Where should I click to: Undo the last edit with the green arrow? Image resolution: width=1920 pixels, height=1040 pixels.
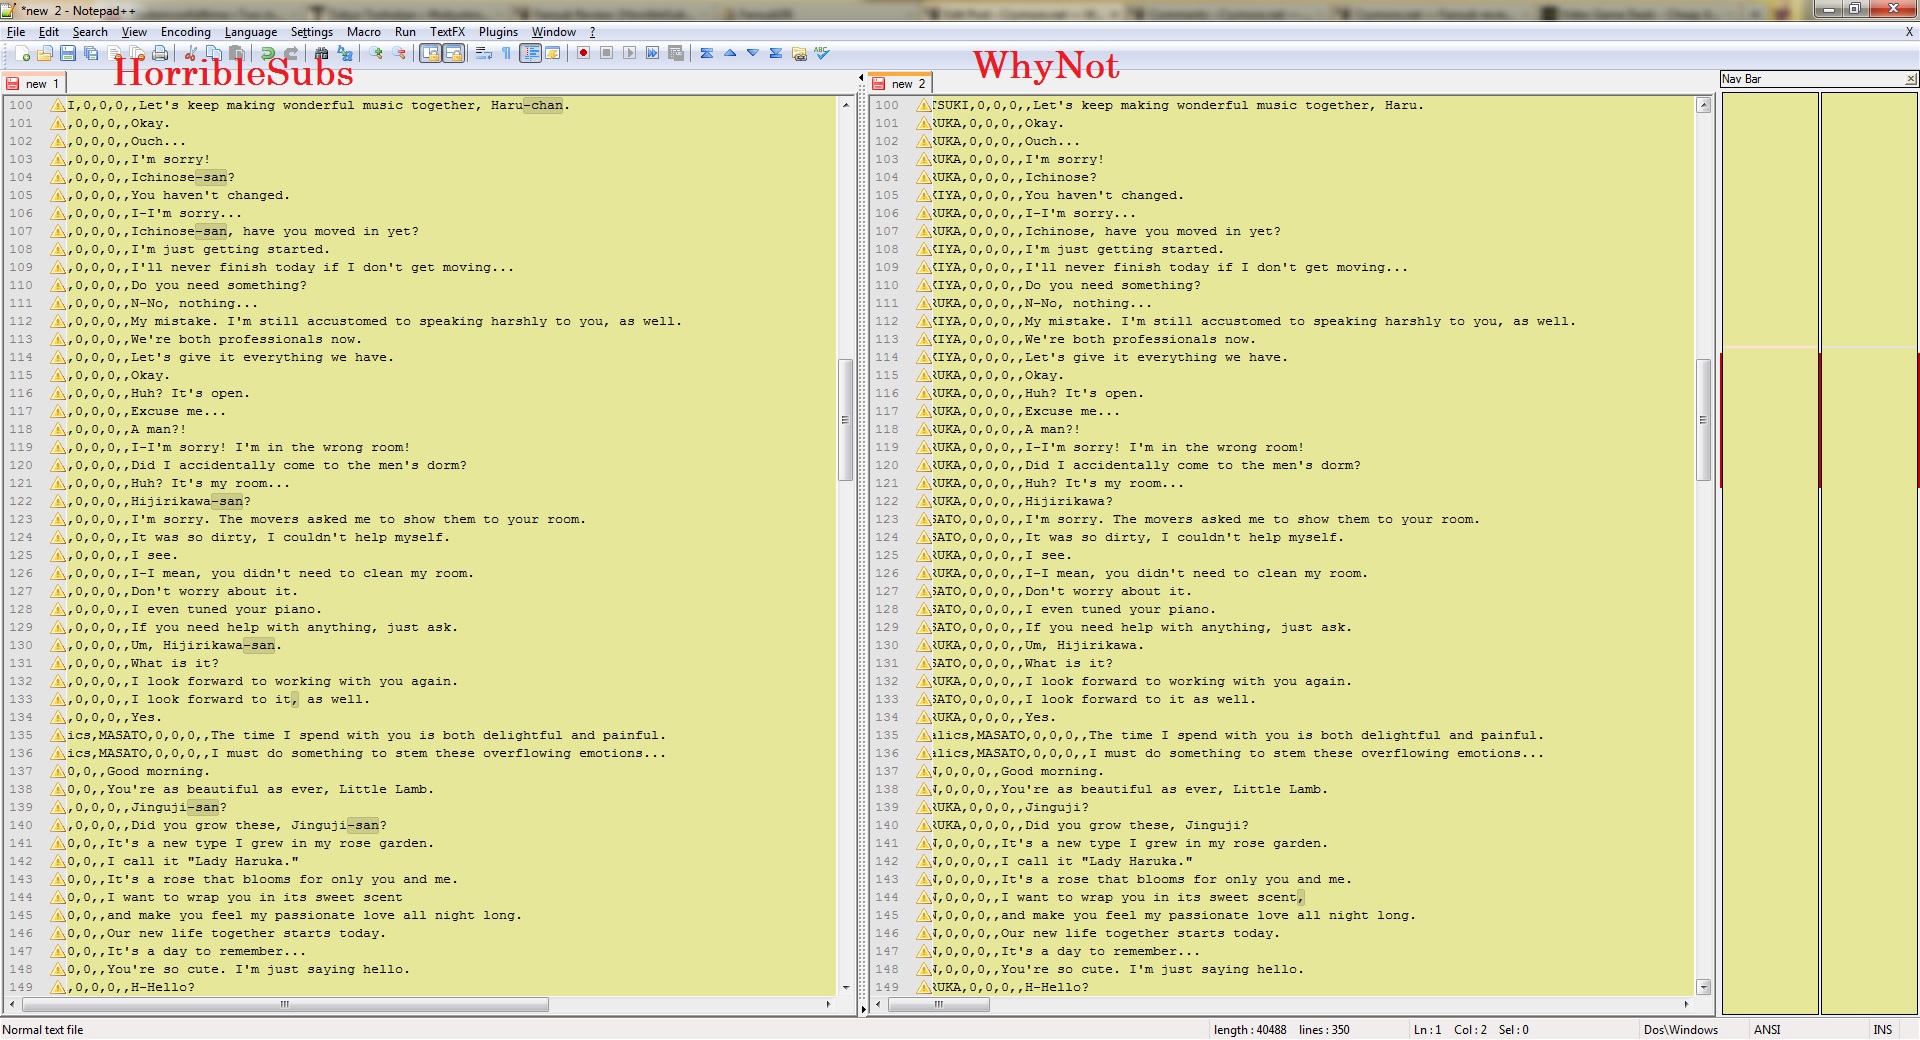(x=267, y=53)
